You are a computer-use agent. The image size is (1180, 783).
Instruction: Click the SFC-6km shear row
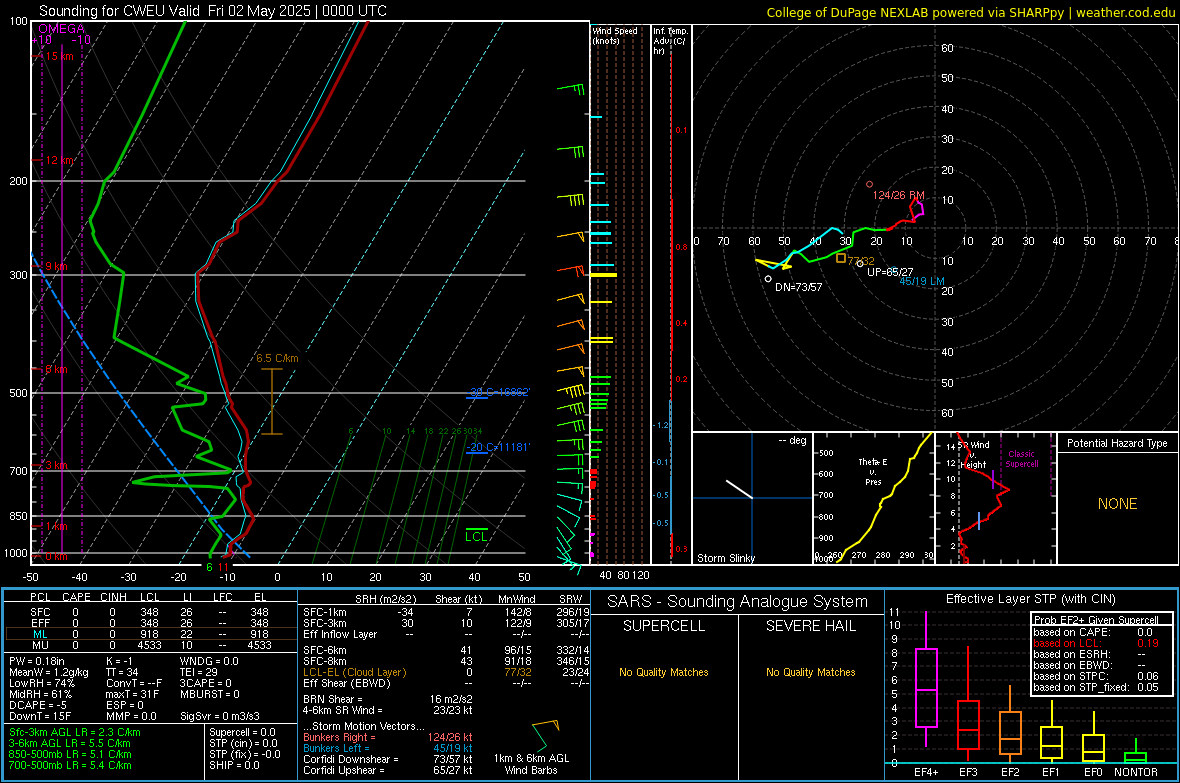pyautogui.click(x=446, y=650)
